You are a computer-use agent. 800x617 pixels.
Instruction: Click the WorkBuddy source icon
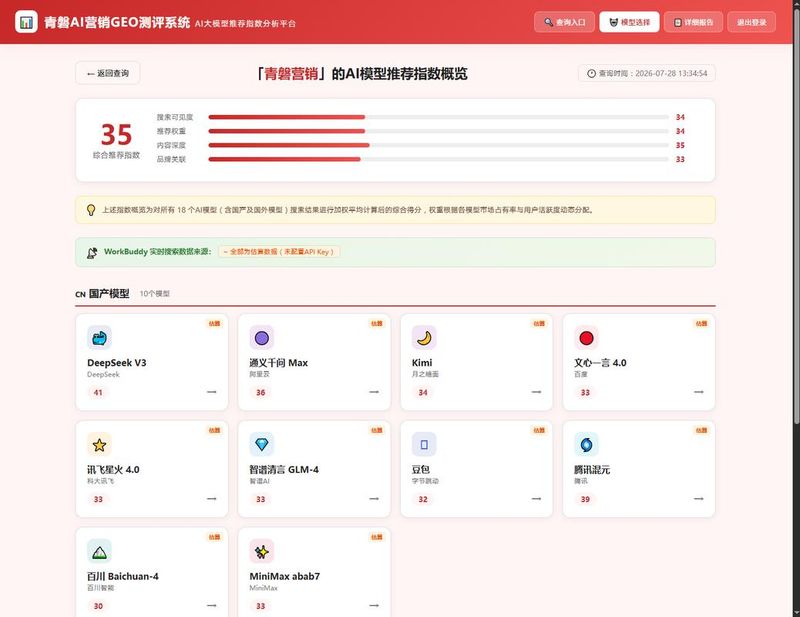point(92,253)
